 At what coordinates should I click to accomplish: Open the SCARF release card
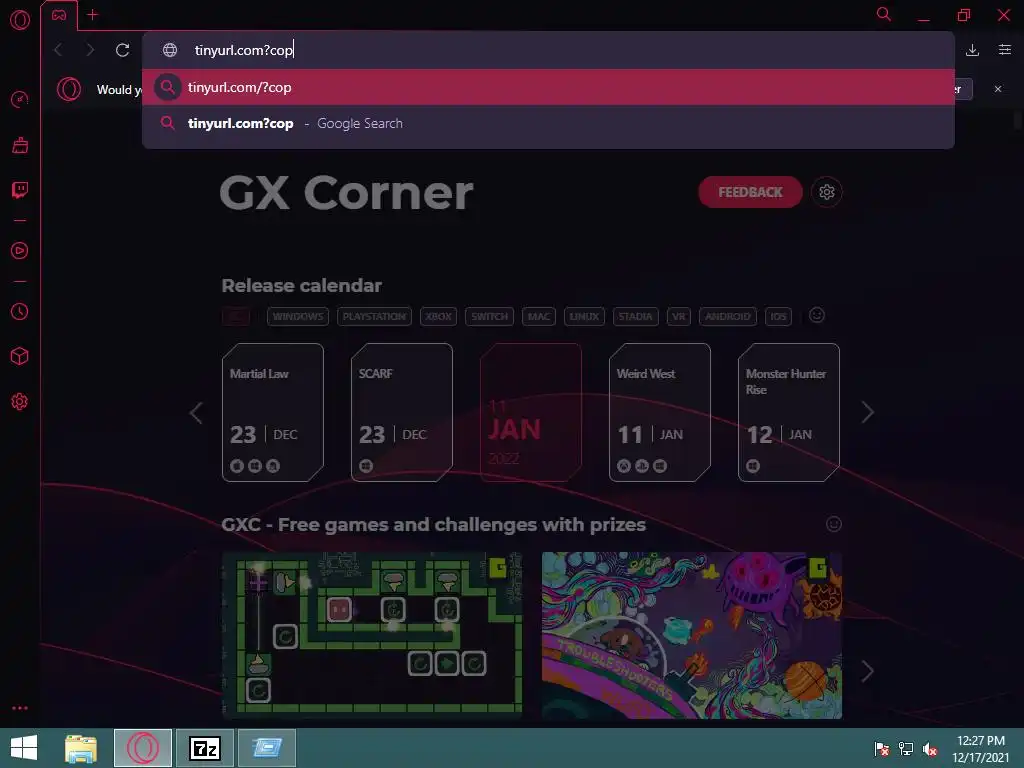point(402,413)
